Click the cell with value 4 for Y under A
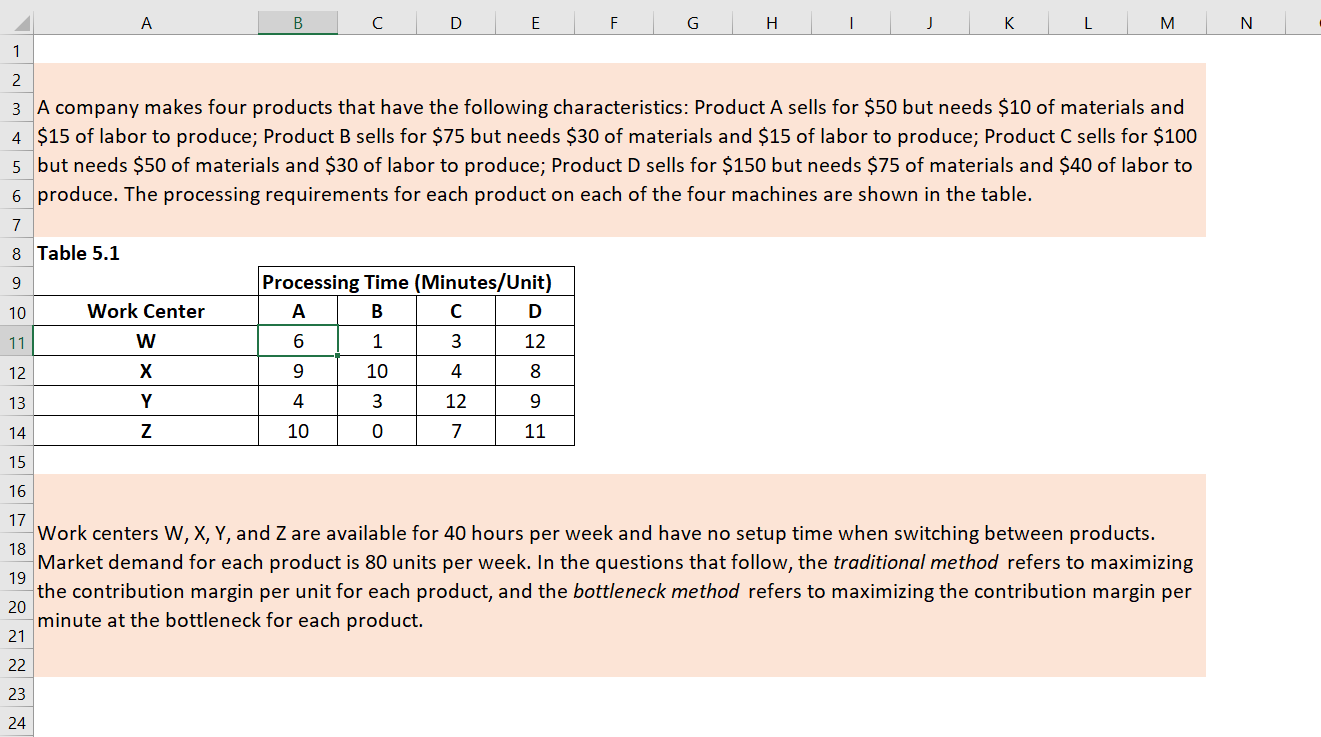The width and height of the screenshot is (1321, 737). 297,401
